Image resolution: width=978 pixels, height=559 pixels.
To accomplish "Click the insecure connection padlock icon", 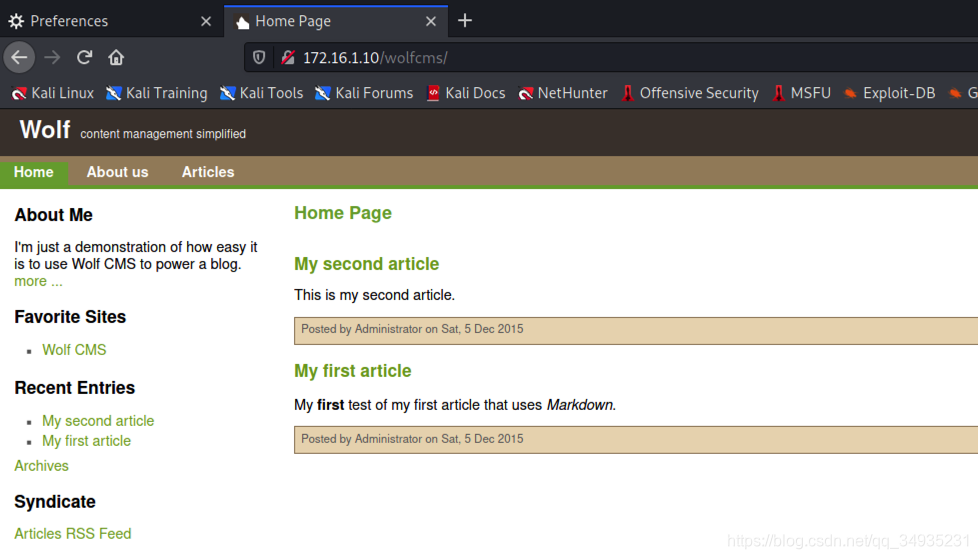I will [288, 57].
